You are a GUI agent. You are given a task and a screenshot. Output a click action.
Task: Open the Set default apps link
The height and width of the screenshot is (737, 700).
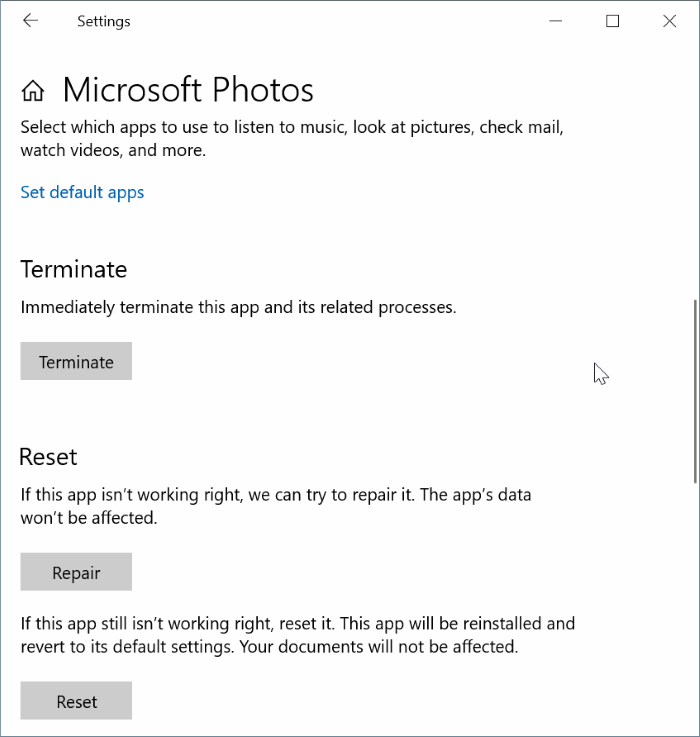[x=82, y=192]
